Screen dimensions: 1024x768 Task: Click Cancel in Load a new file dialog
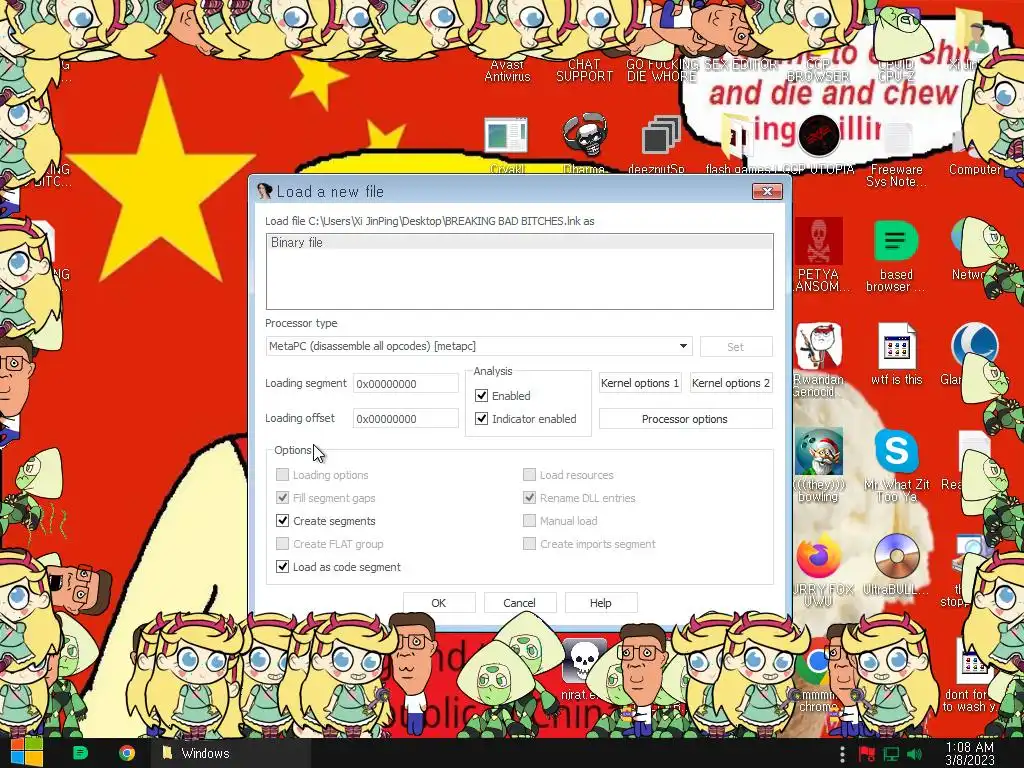pyautogui.click(x=519, y=603)
